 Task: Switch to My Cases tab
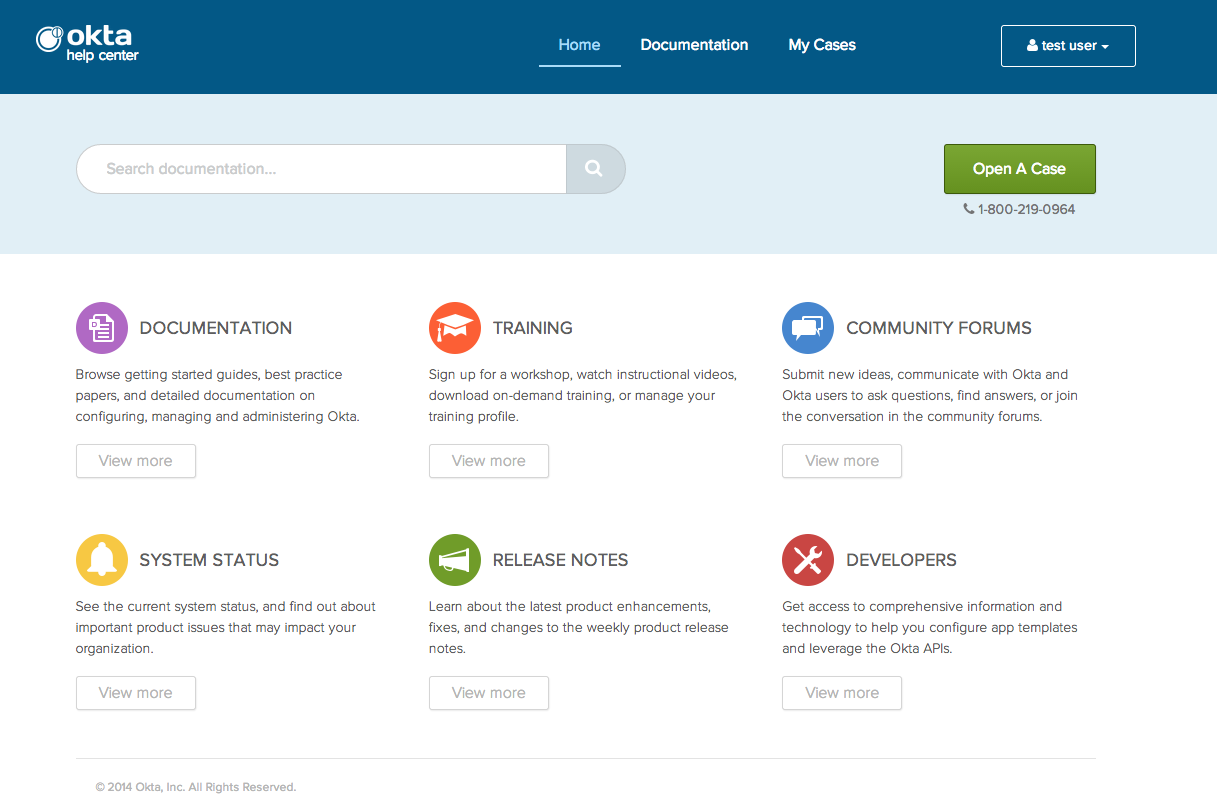tap(822, 45)
